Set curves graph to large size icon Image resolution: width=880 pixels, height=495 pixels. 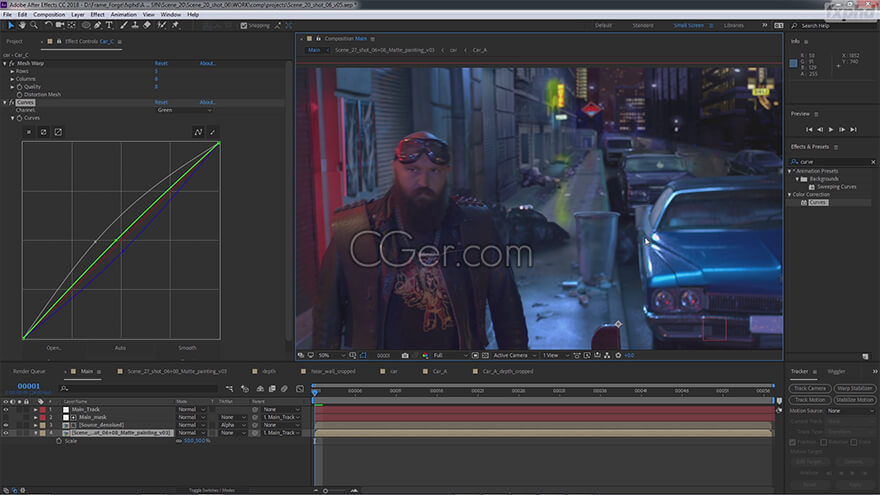58,132
